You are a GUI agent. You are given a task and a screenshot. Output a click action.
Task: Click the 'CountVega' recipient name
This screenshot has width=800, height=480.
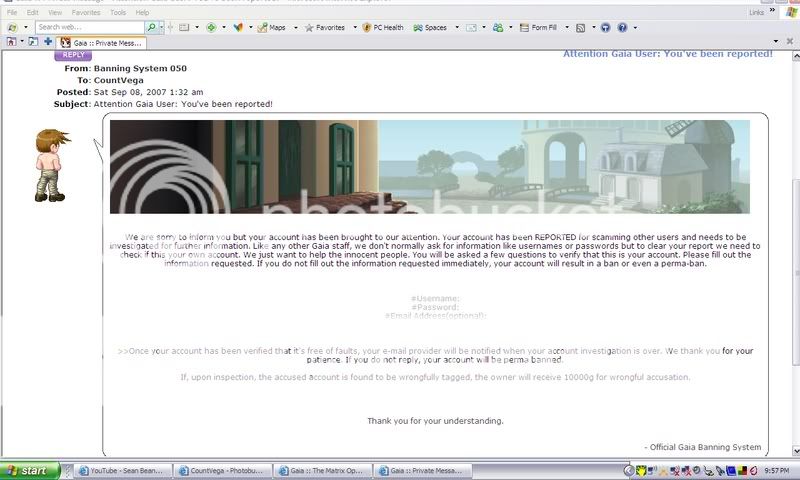pos(118,80)
